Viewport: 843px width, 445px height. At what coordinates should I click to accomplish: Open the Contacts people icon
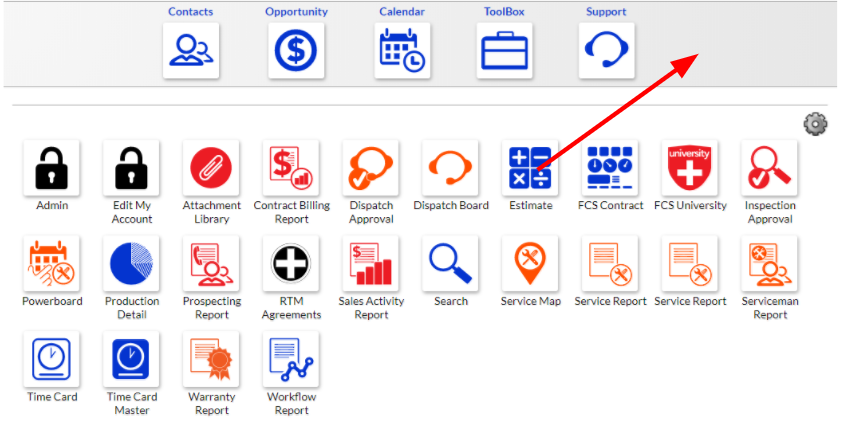(191, 51)
